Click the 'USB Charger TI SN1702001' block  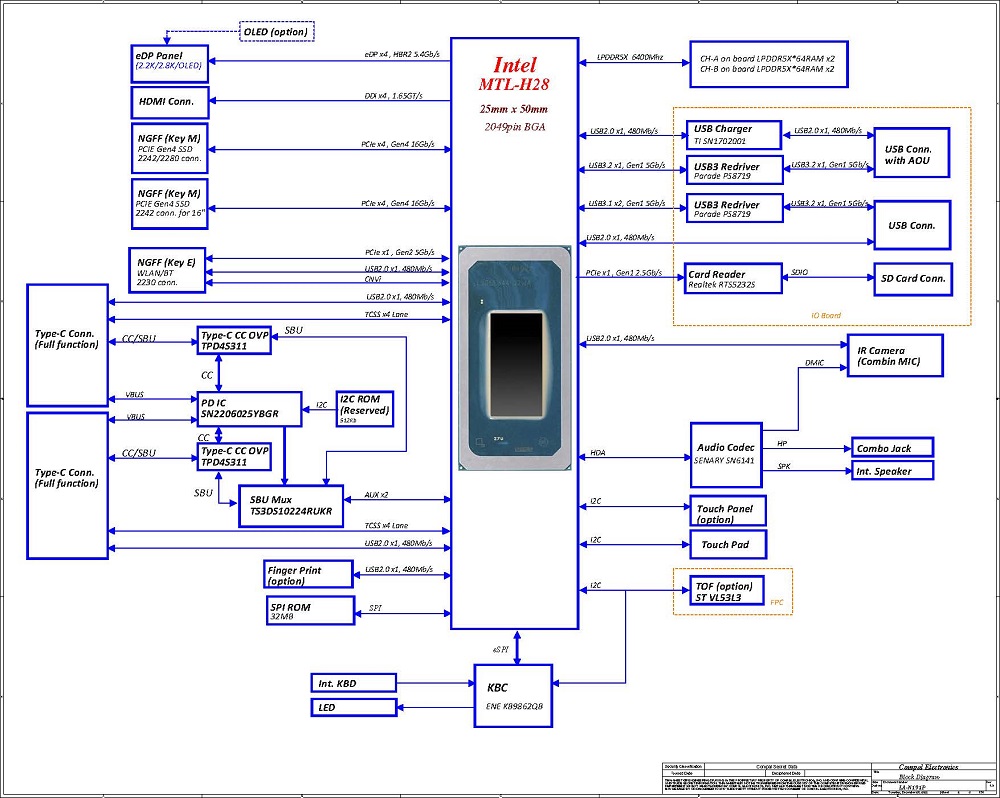(x=734, y=135)
